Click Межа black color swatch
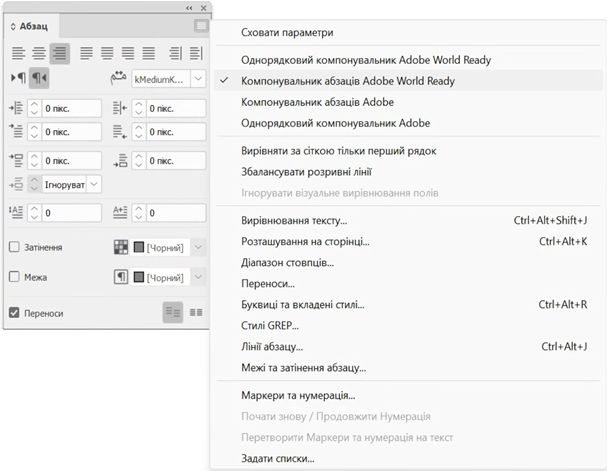 click(x=139, y=277)
